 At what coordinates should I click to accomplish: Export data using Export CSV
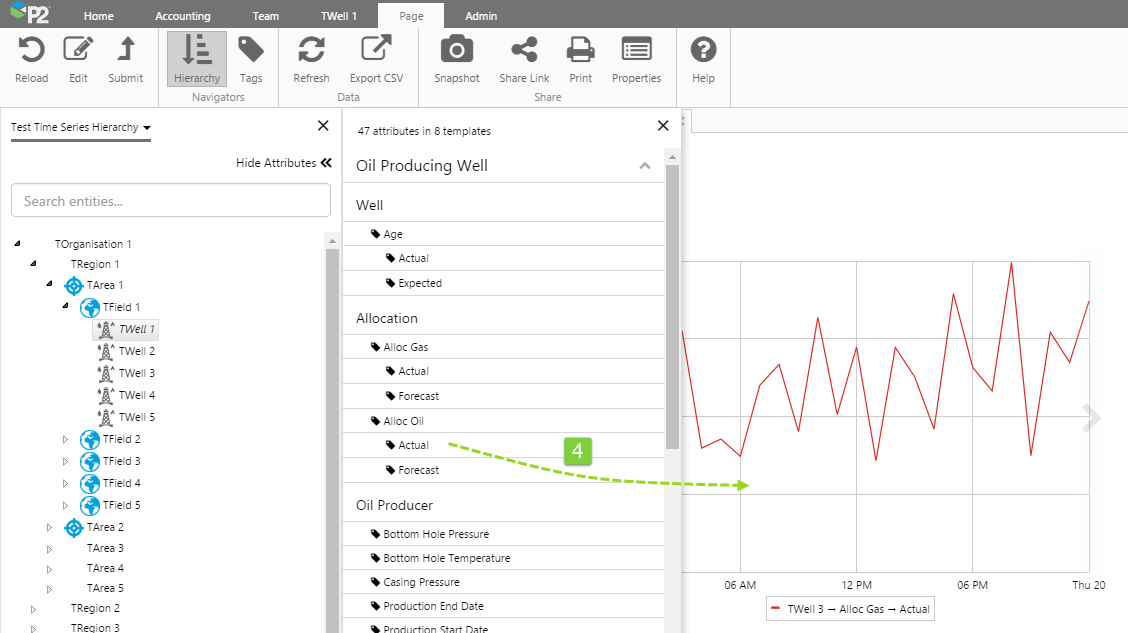click(376, 51)
